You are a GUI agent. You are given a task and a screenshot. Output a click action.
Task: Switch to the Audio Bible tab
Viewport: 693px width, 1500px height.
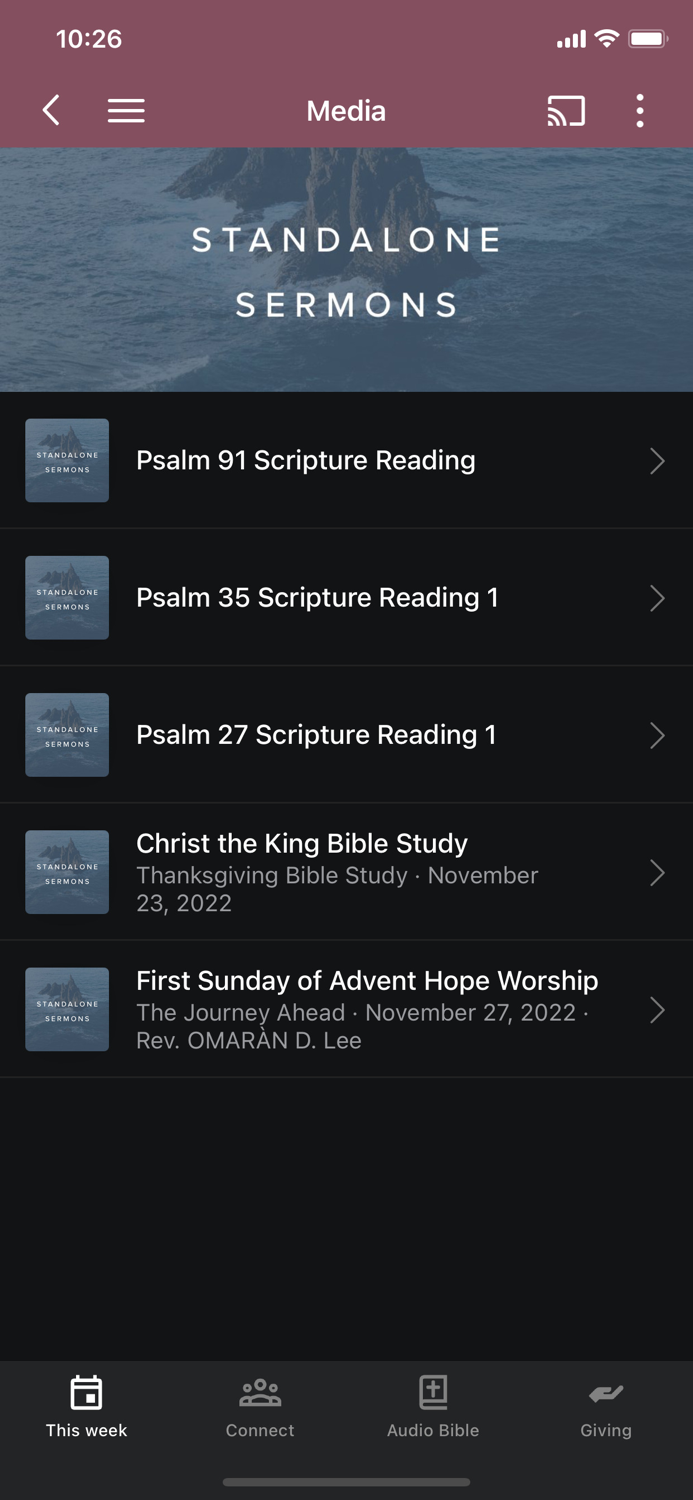[433, 1408]
